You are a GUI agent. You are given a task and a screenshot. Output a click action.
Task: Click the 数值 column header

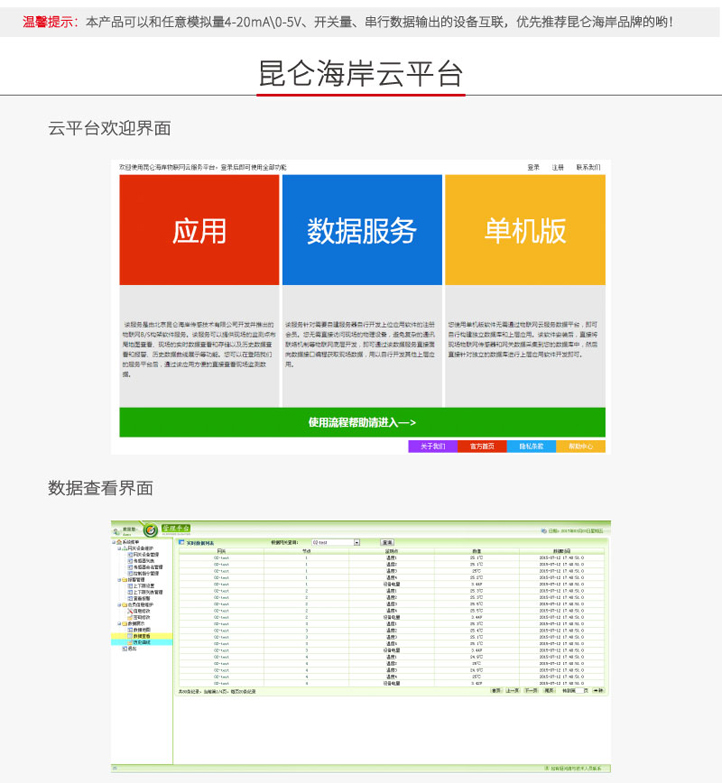click(477, 551)
